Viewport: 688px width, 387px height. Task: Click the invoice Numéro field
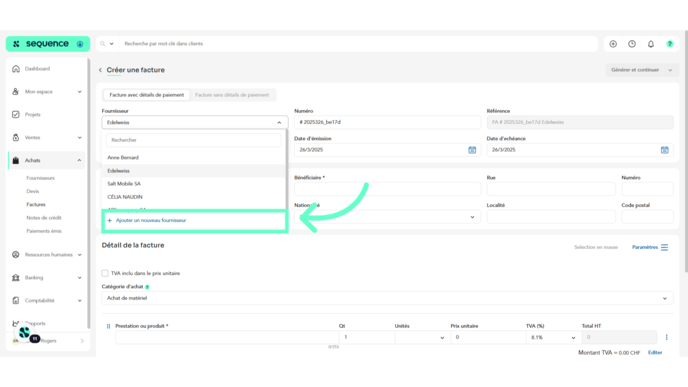coord(387,122)
